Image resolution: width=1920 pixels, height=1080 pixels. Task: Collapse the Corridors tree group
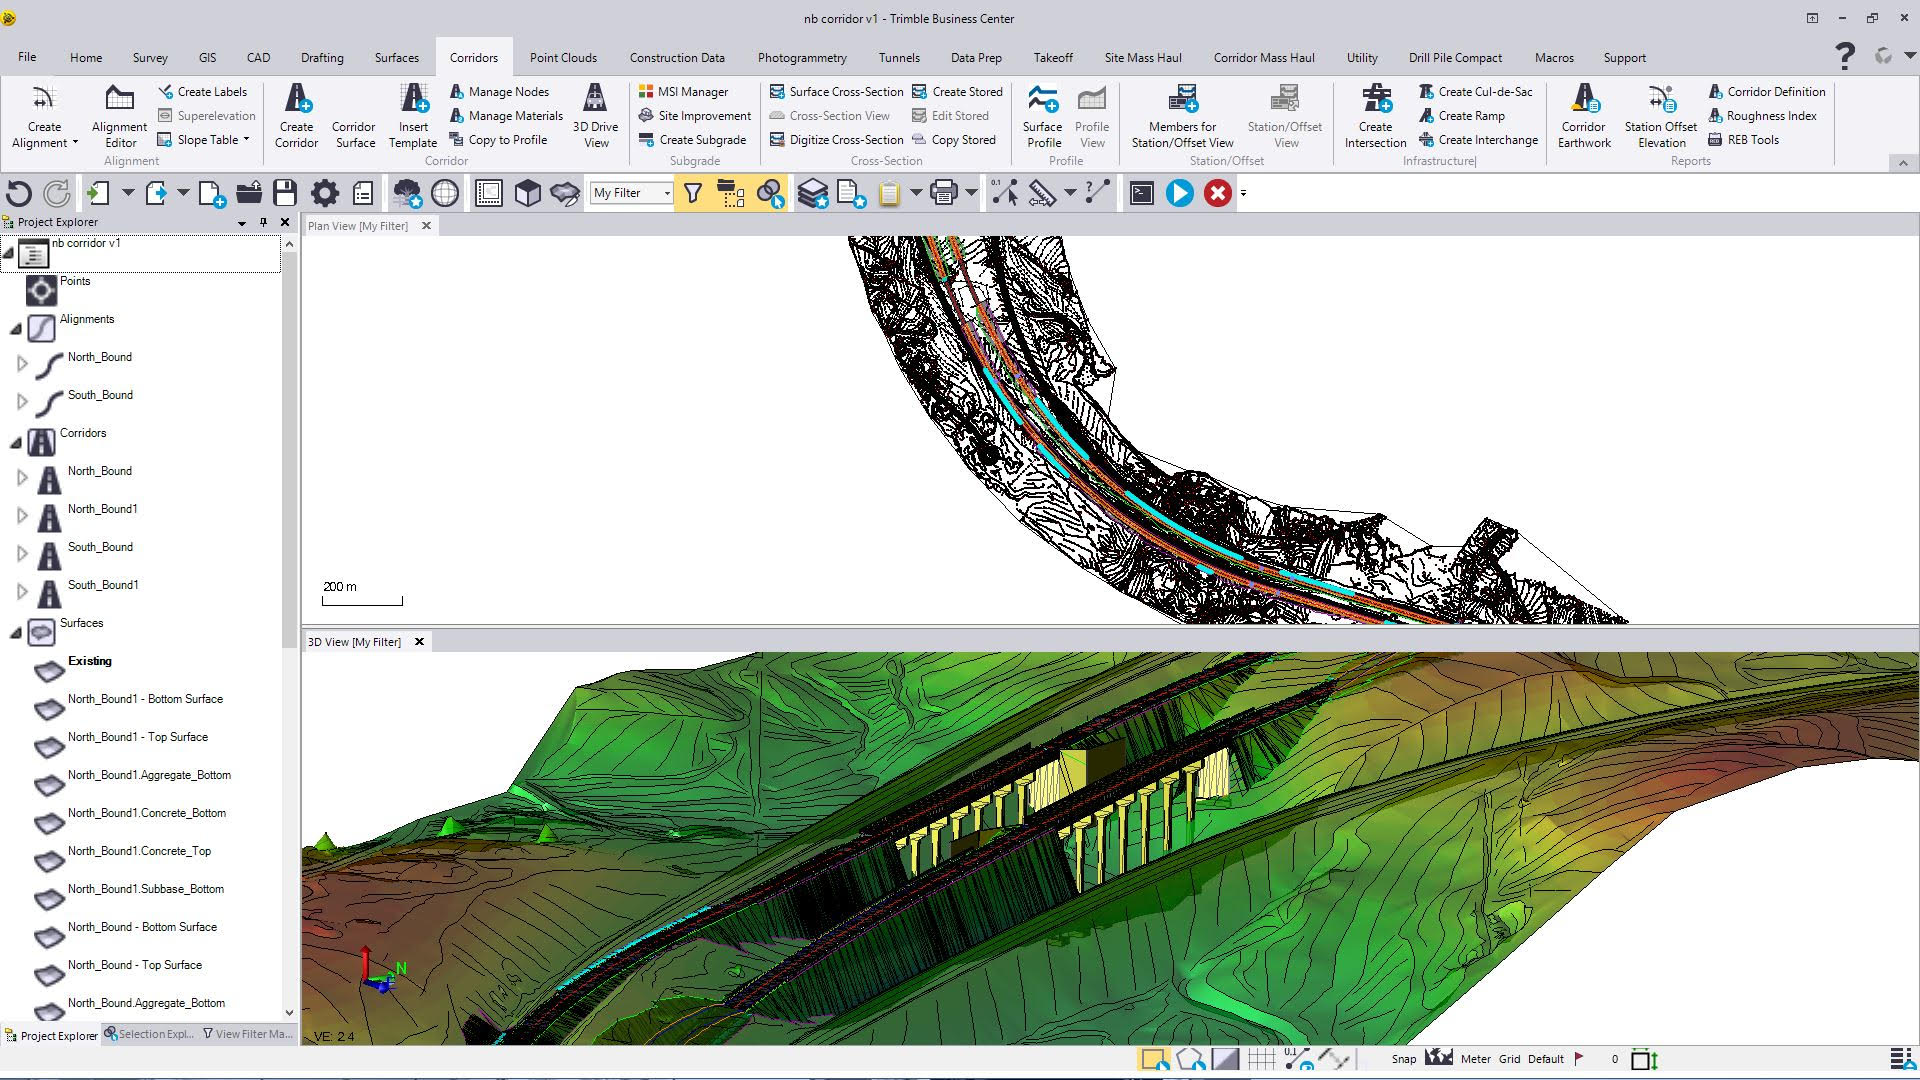coord(15,442)
